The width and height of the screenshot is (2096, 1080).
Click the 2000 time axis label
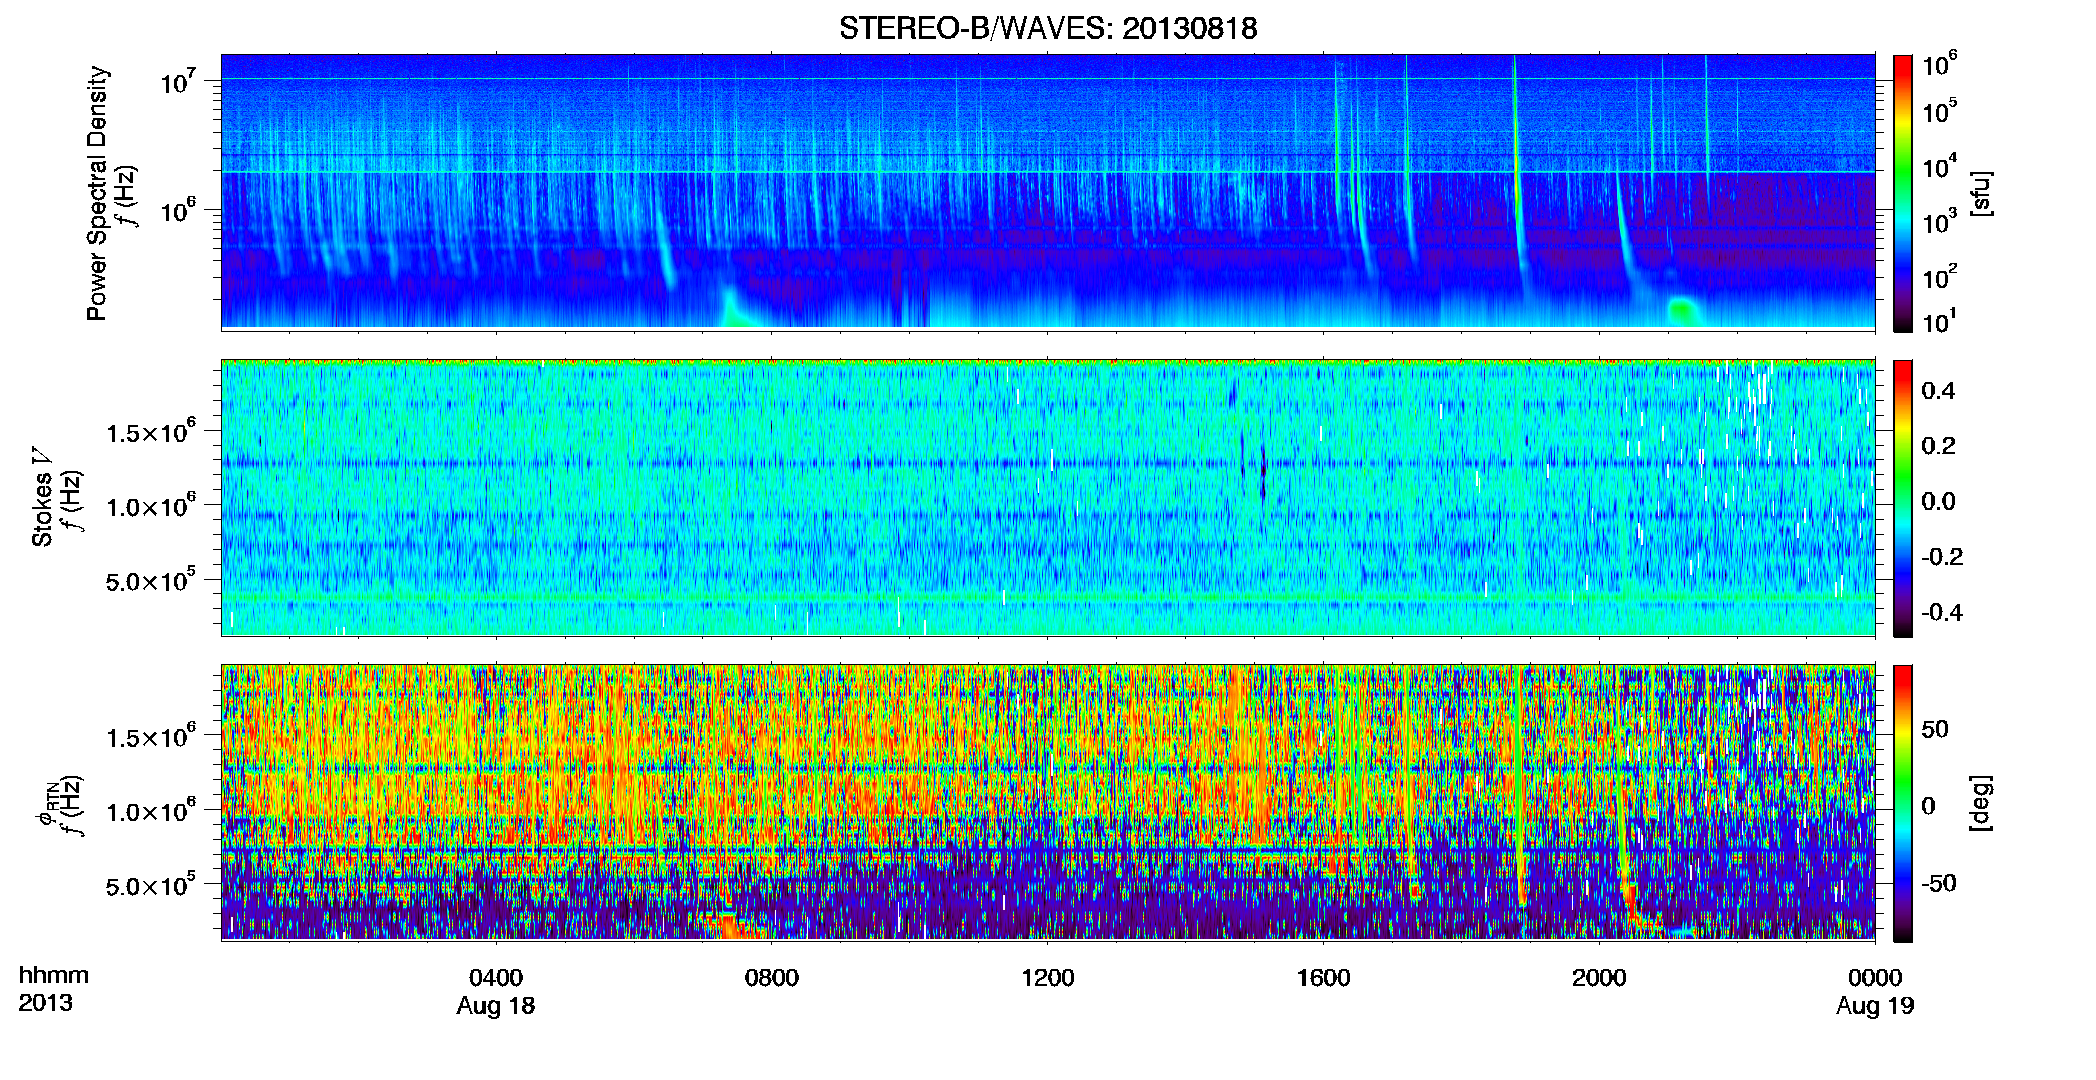[x=1599, y=978]
